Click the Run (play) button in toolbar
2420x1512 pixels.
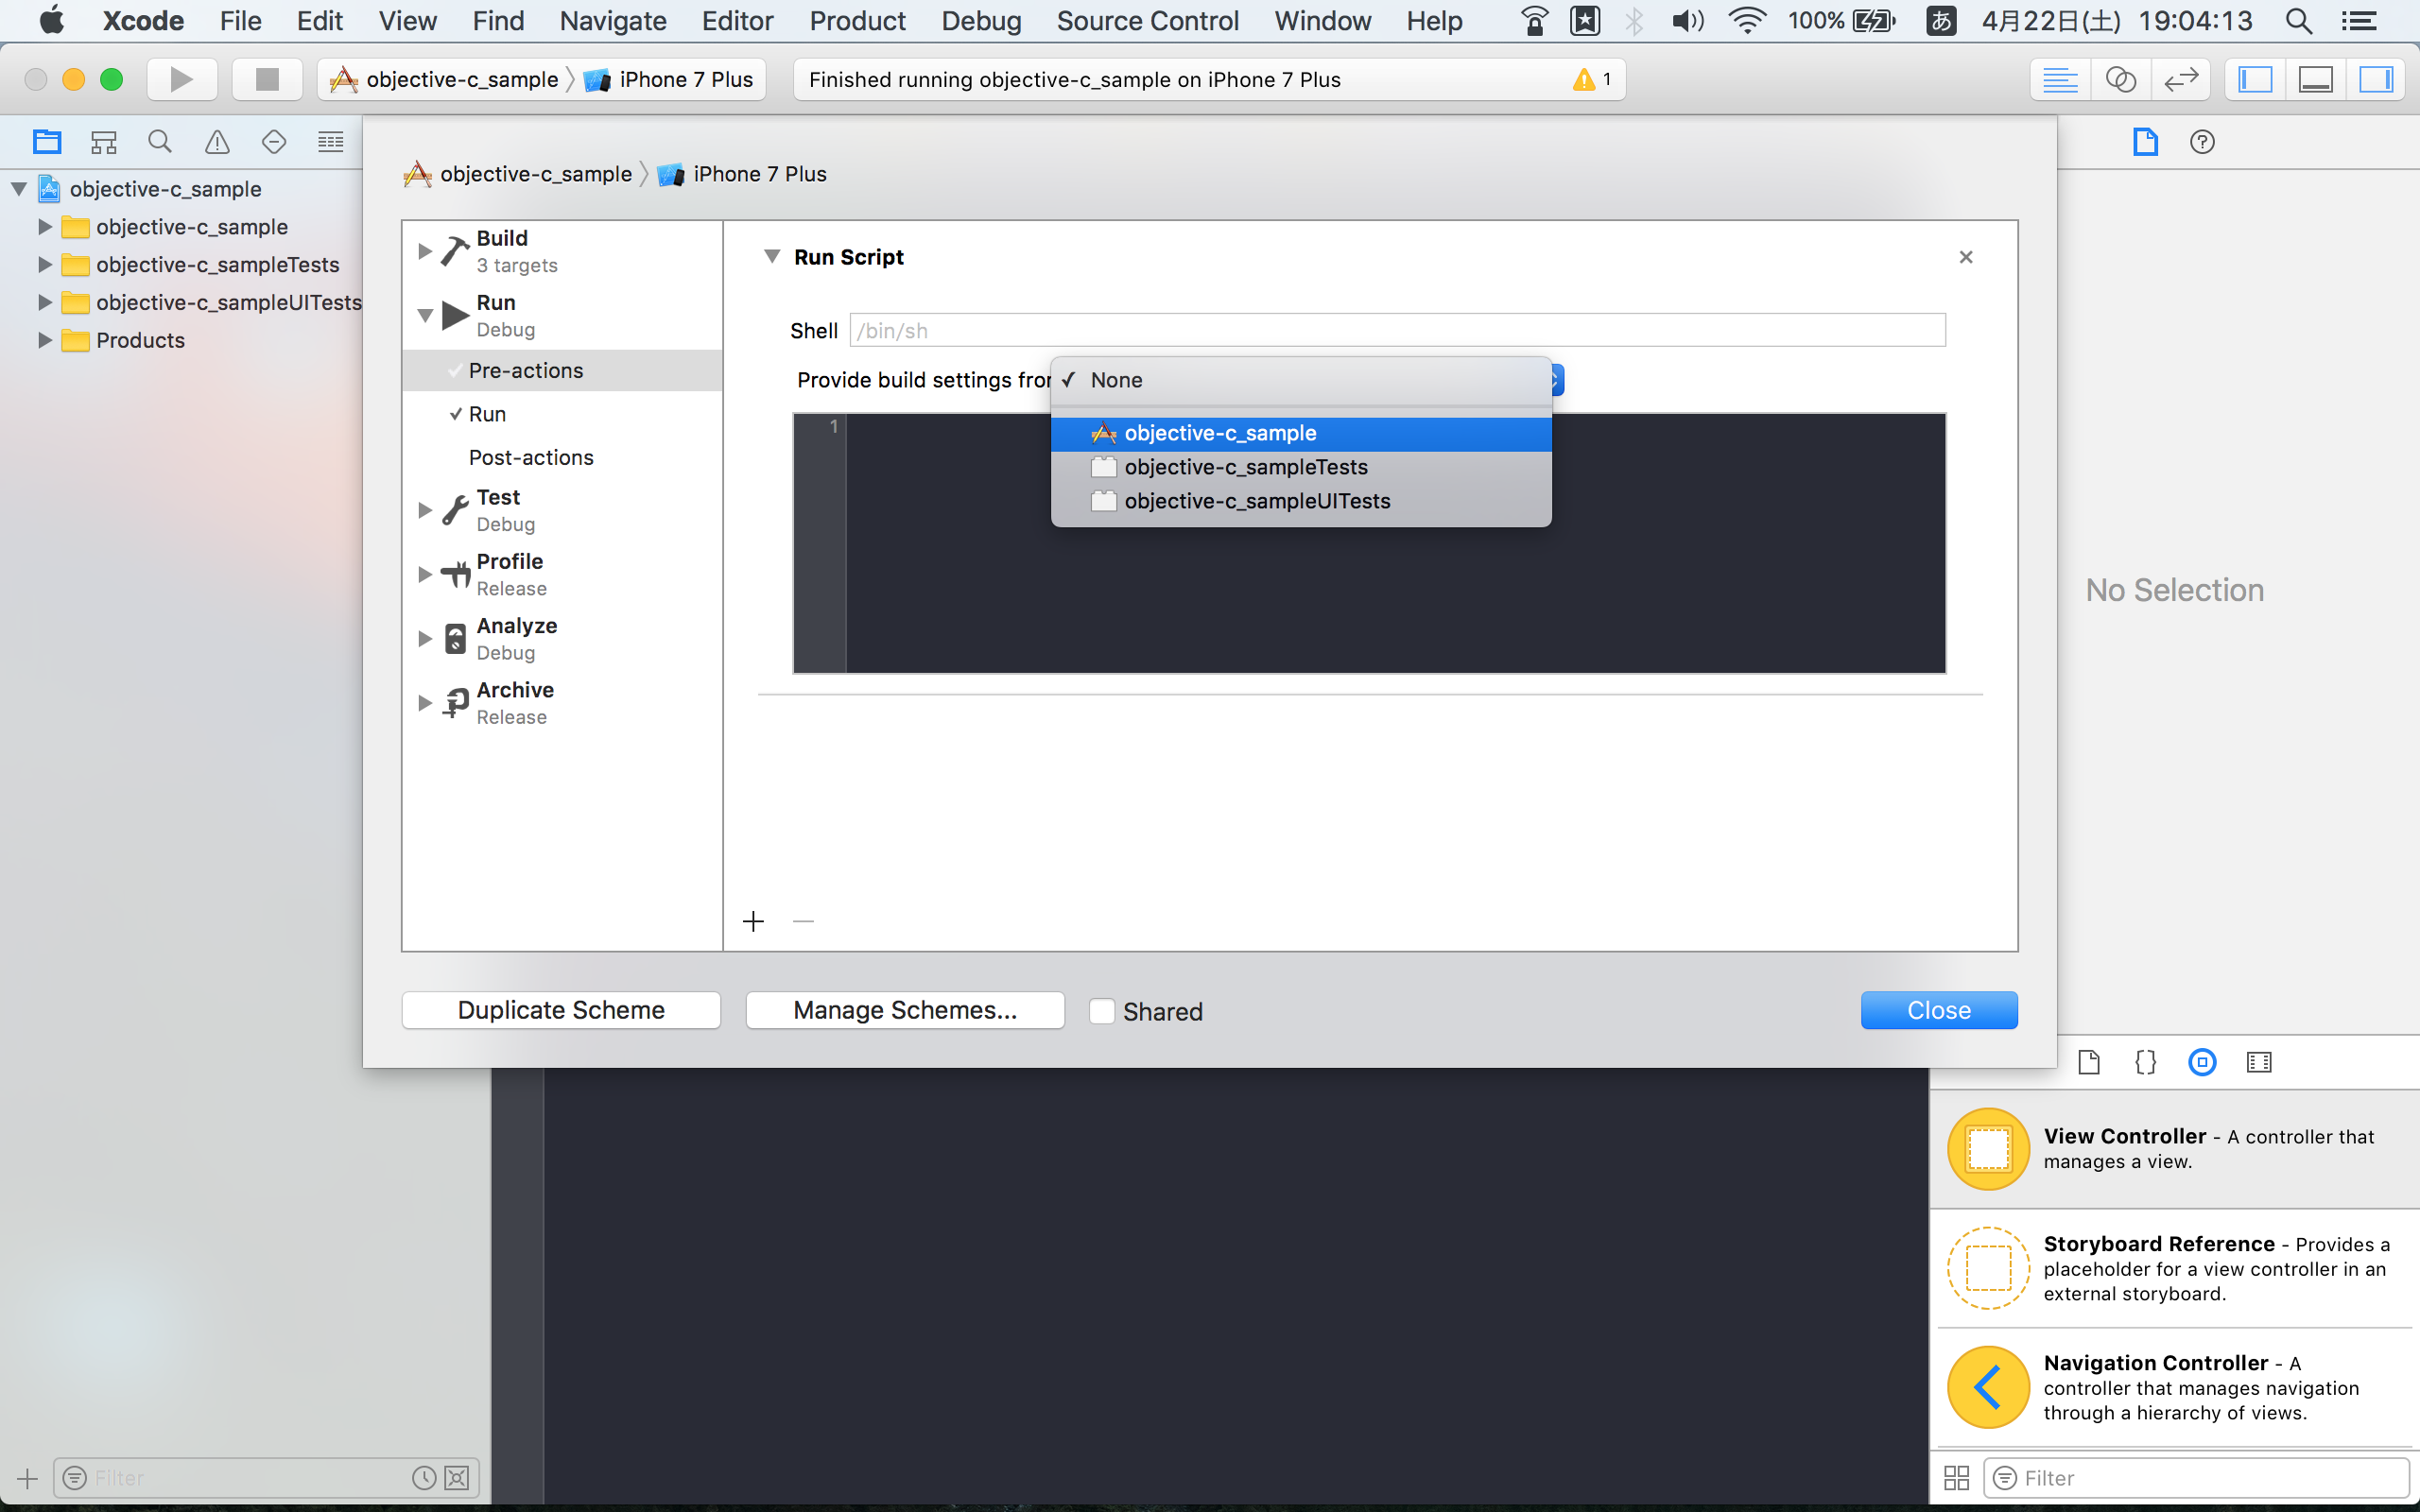pyautogui.click(x=181, y=79)
